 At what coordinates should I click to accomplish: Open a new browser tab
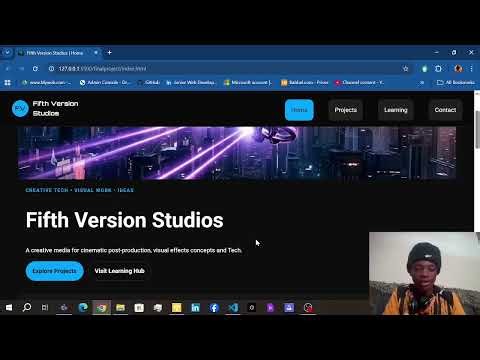pyautogui.click(x=109, y=53)
